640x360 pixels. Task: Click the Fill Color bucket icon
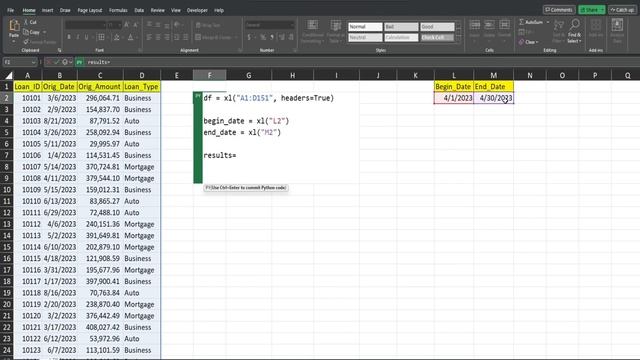(x=116, y=37)
